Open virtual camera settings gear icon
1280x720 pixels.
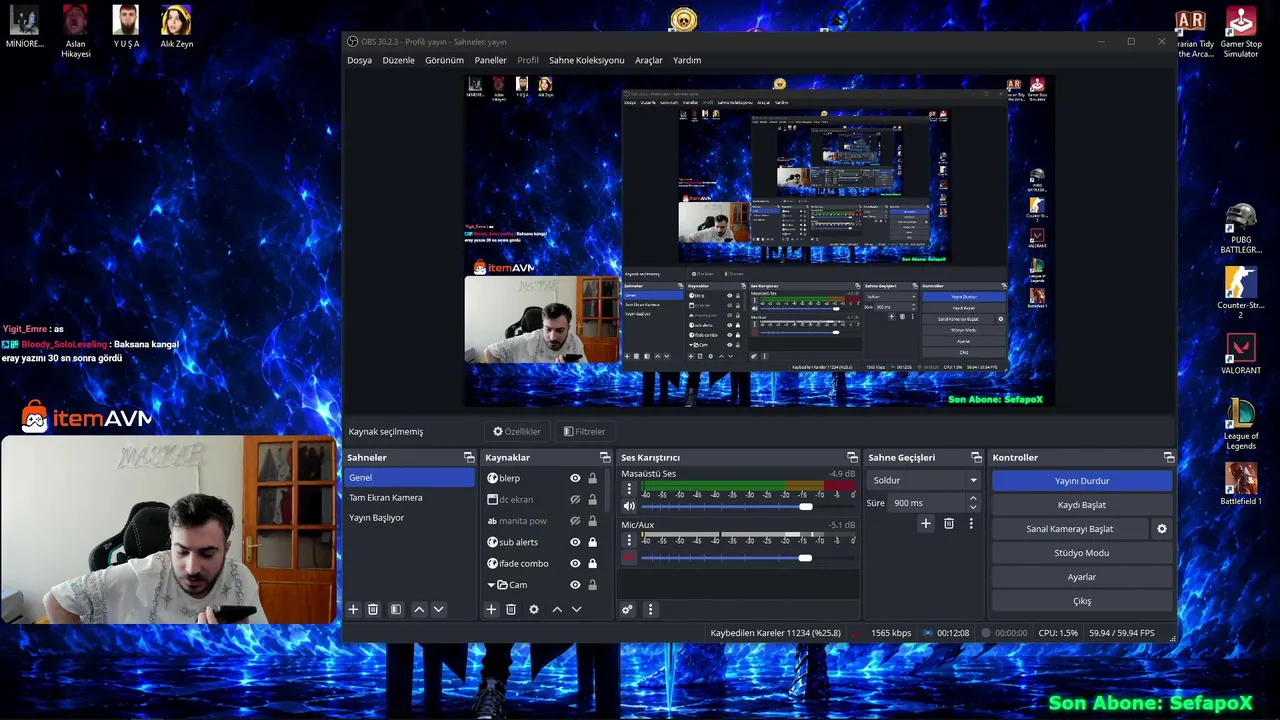[x=1162, y=529]
